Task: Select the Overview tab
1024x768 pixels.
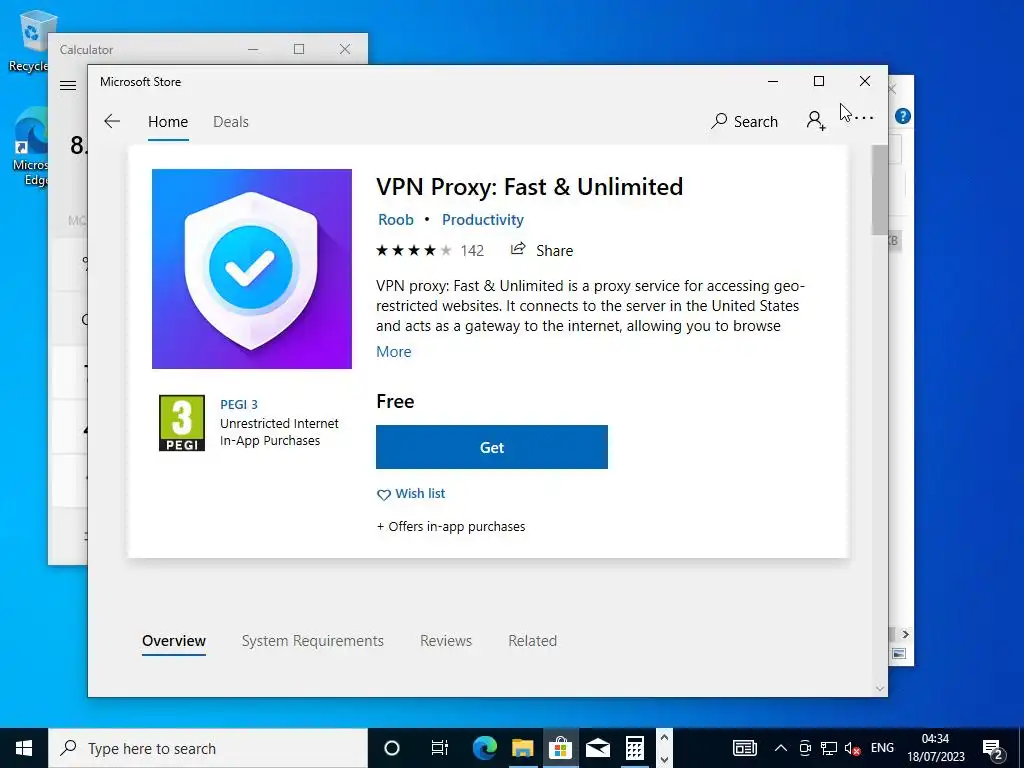Action: [x=174, y=641]
